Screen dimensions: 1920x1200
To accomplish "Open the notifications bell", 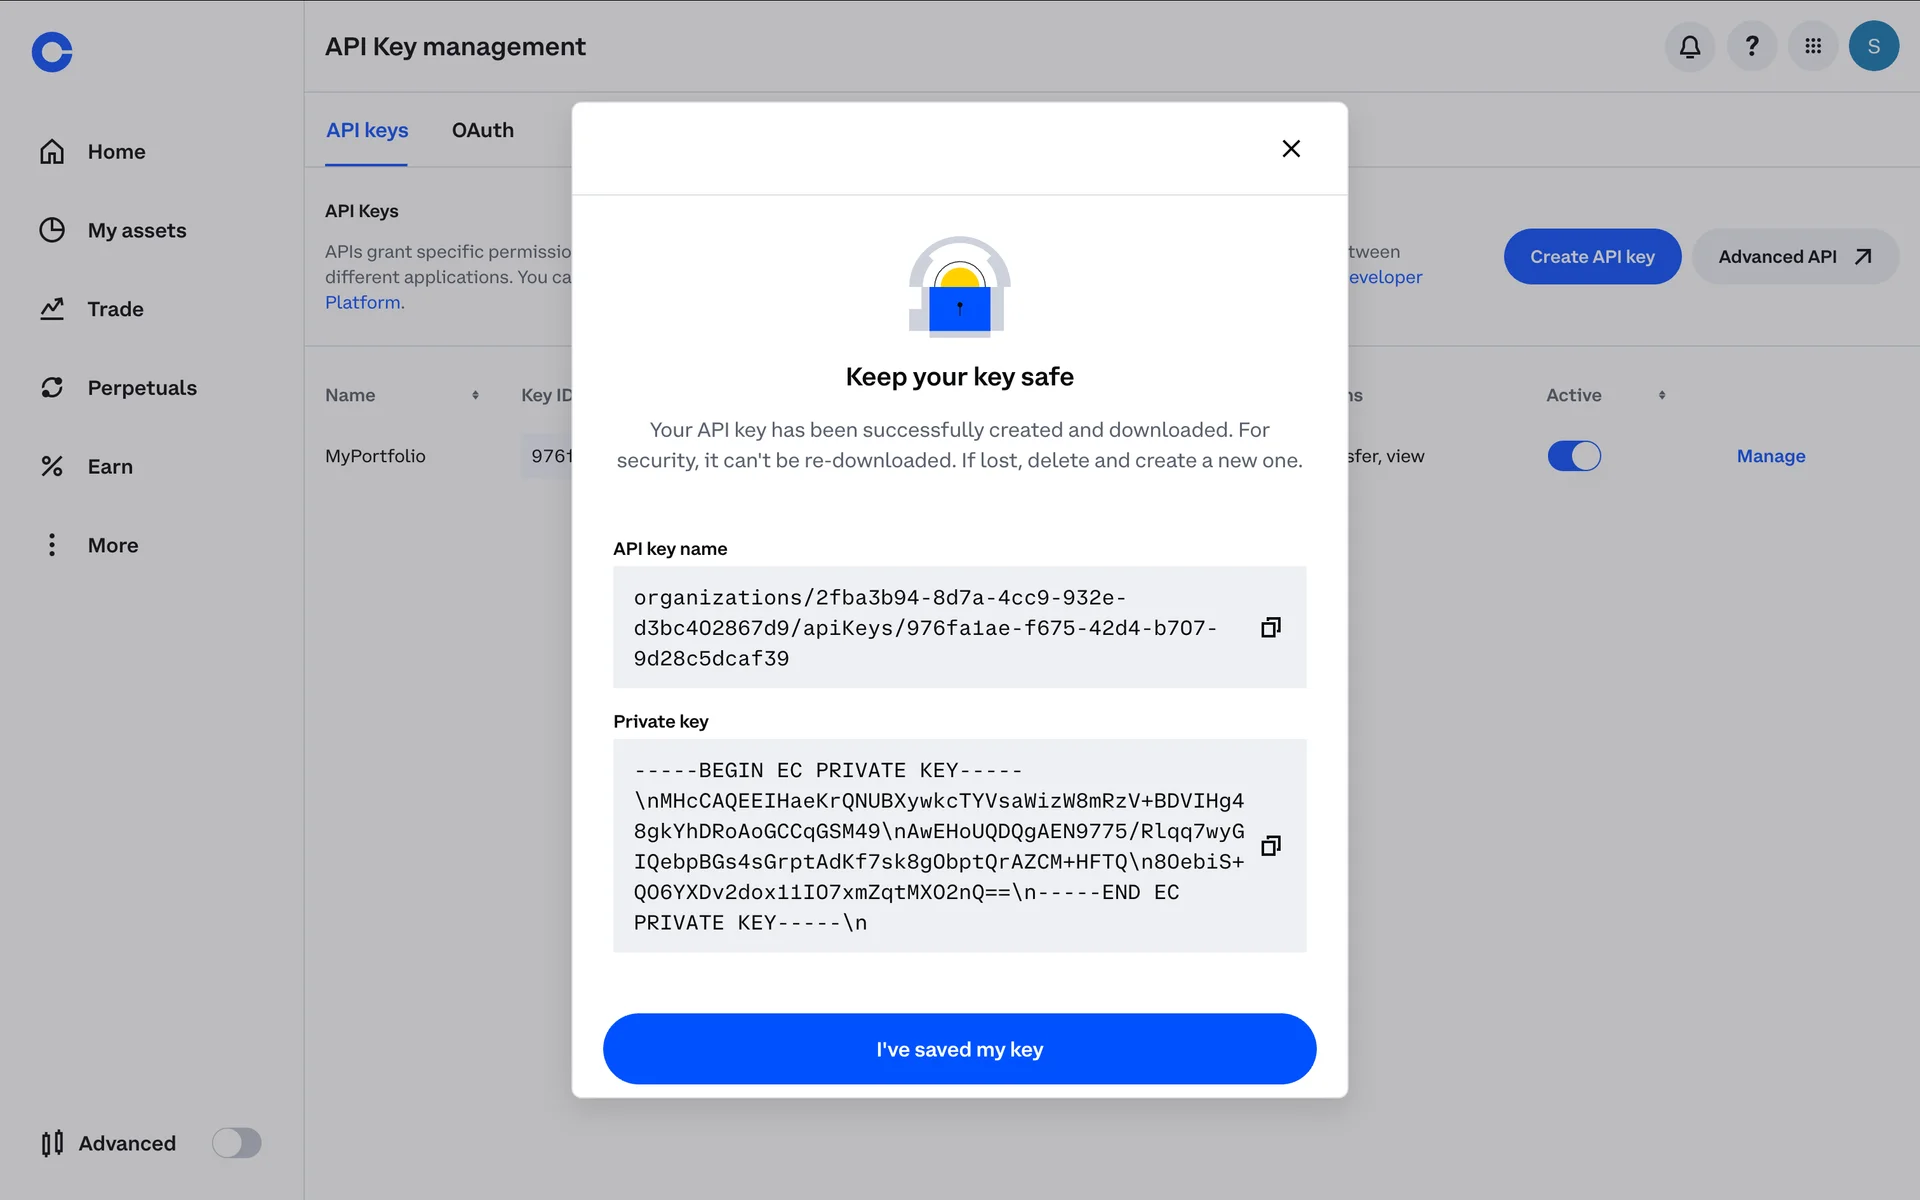I will tap(1690, 46).
